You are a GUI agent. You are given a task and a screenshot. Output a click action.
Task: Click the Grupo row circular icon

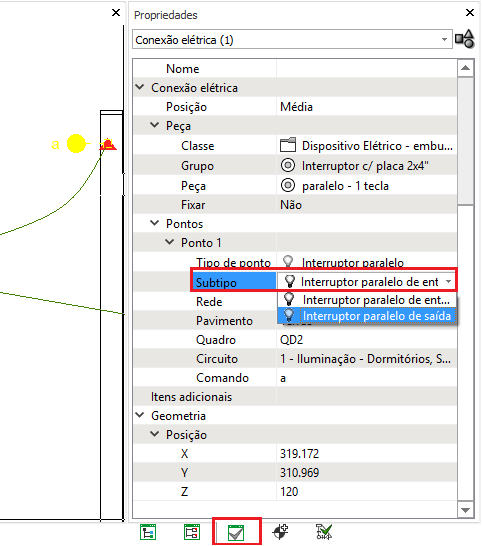pos(288,165)
